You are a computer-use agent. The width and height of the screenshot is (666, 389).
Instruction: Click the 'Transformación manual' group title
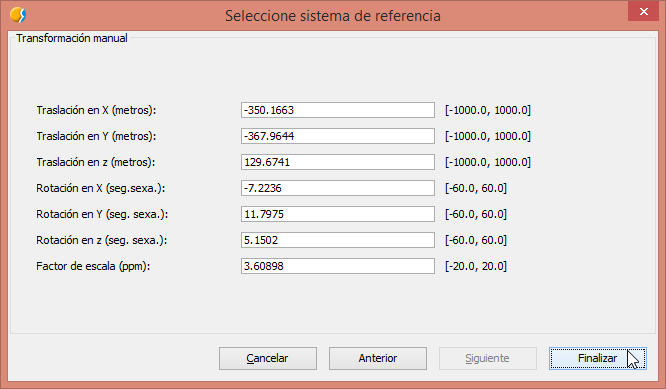pyautogui.click(x=72, y=38)
